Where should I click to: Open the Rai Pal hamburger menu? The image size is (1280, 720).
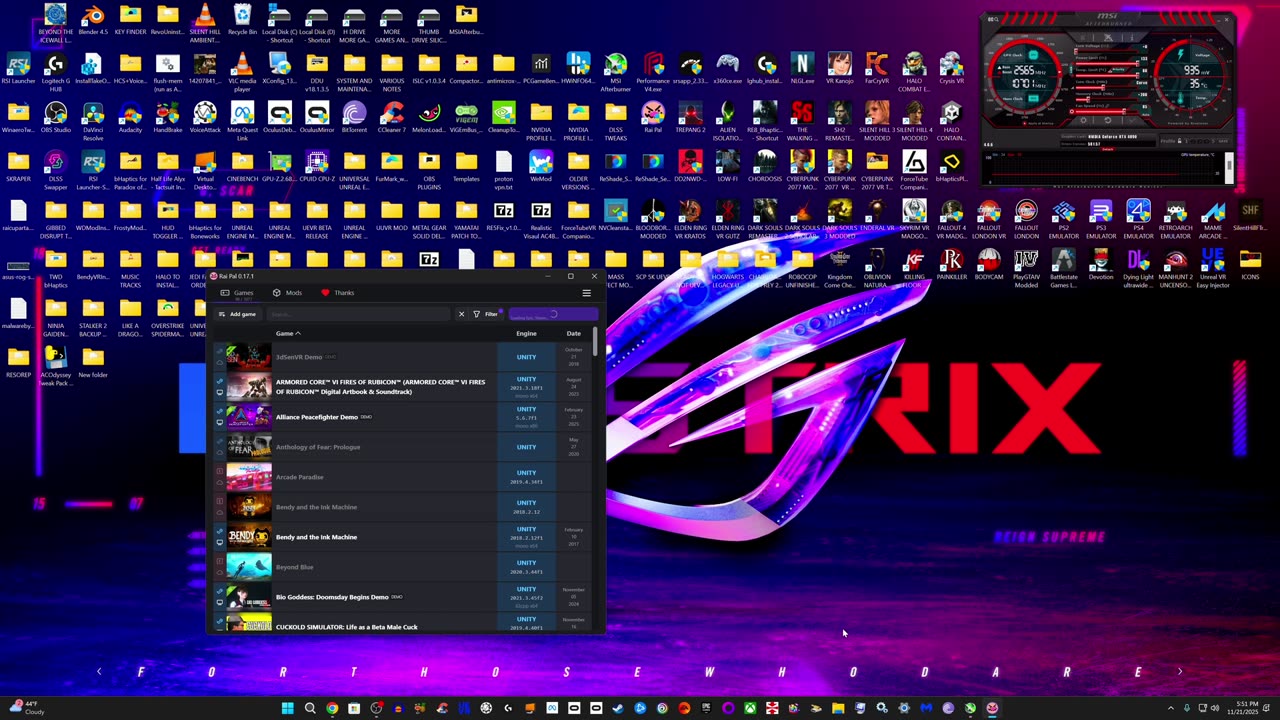pyautogui.click(x=586, y=293)
